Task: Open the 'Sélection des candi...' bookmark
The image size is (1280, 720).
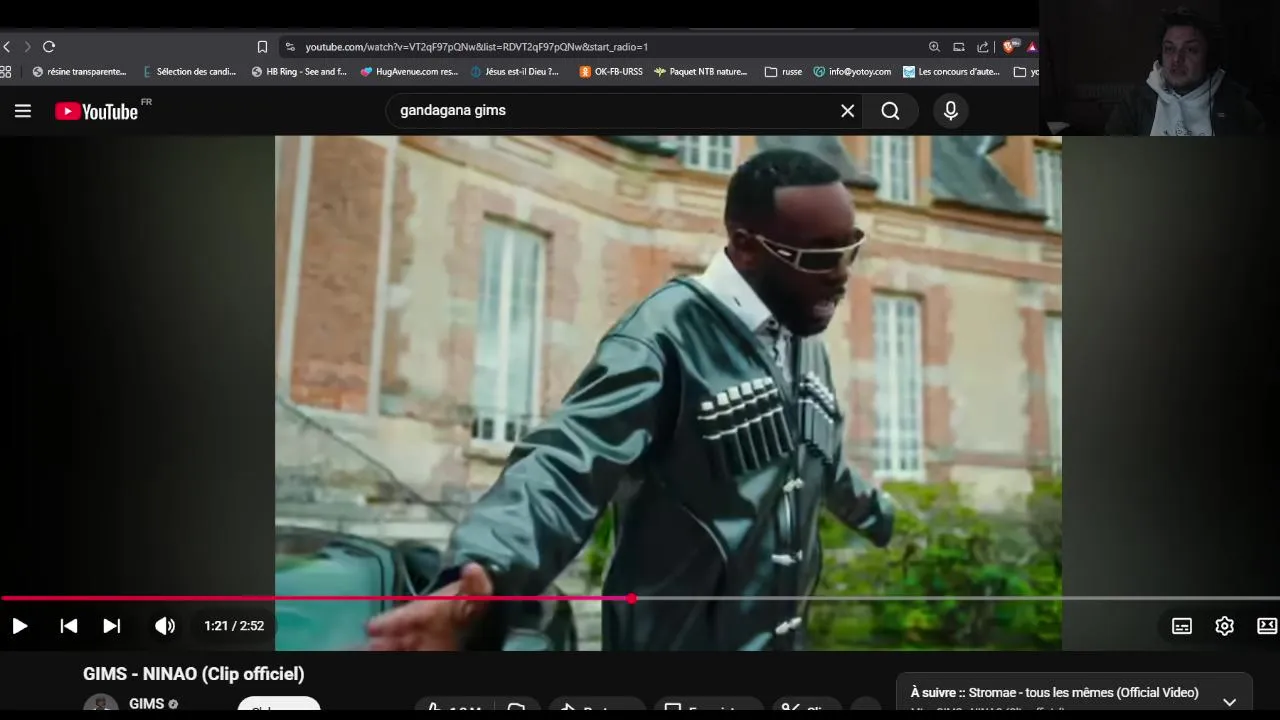Action: coord(190,72)
